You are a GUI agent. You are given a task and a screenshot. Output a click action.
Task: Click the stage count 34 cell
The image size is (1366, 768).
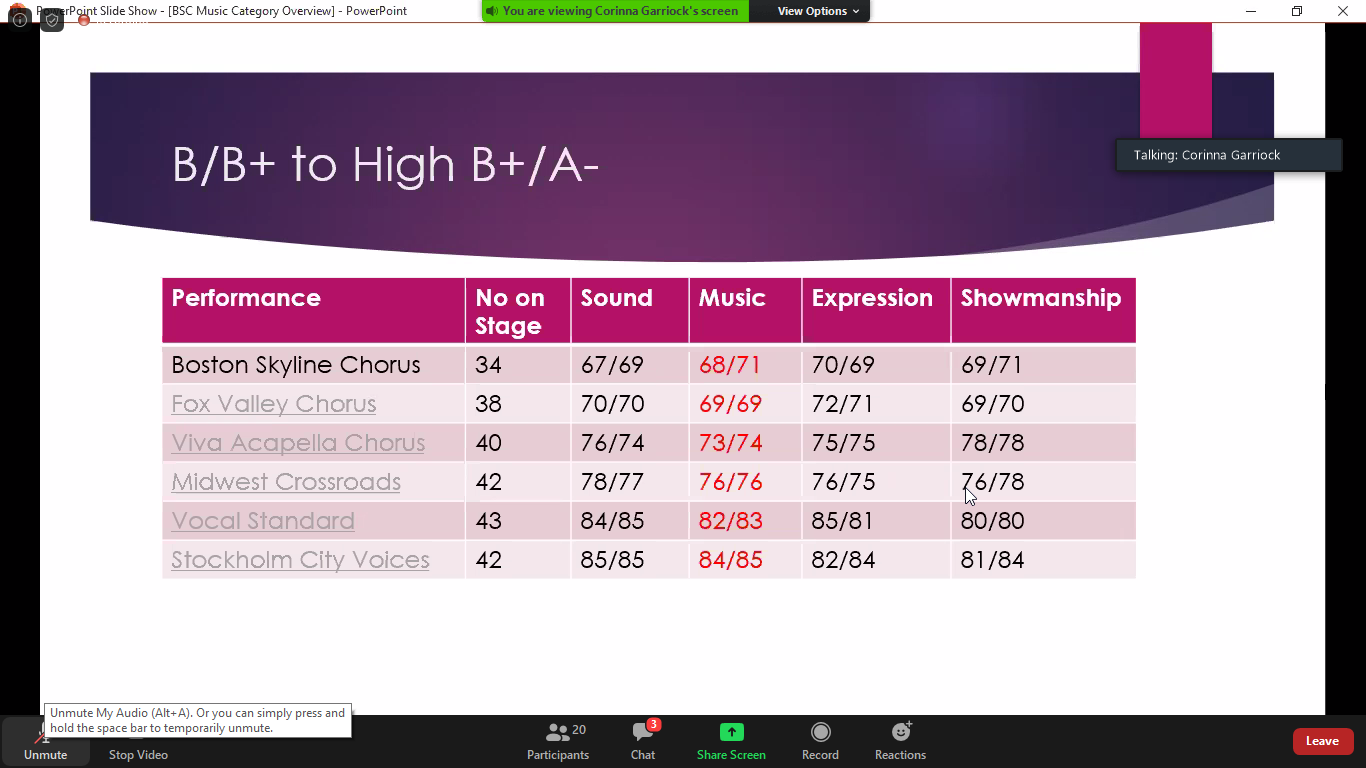pos(518,365)
